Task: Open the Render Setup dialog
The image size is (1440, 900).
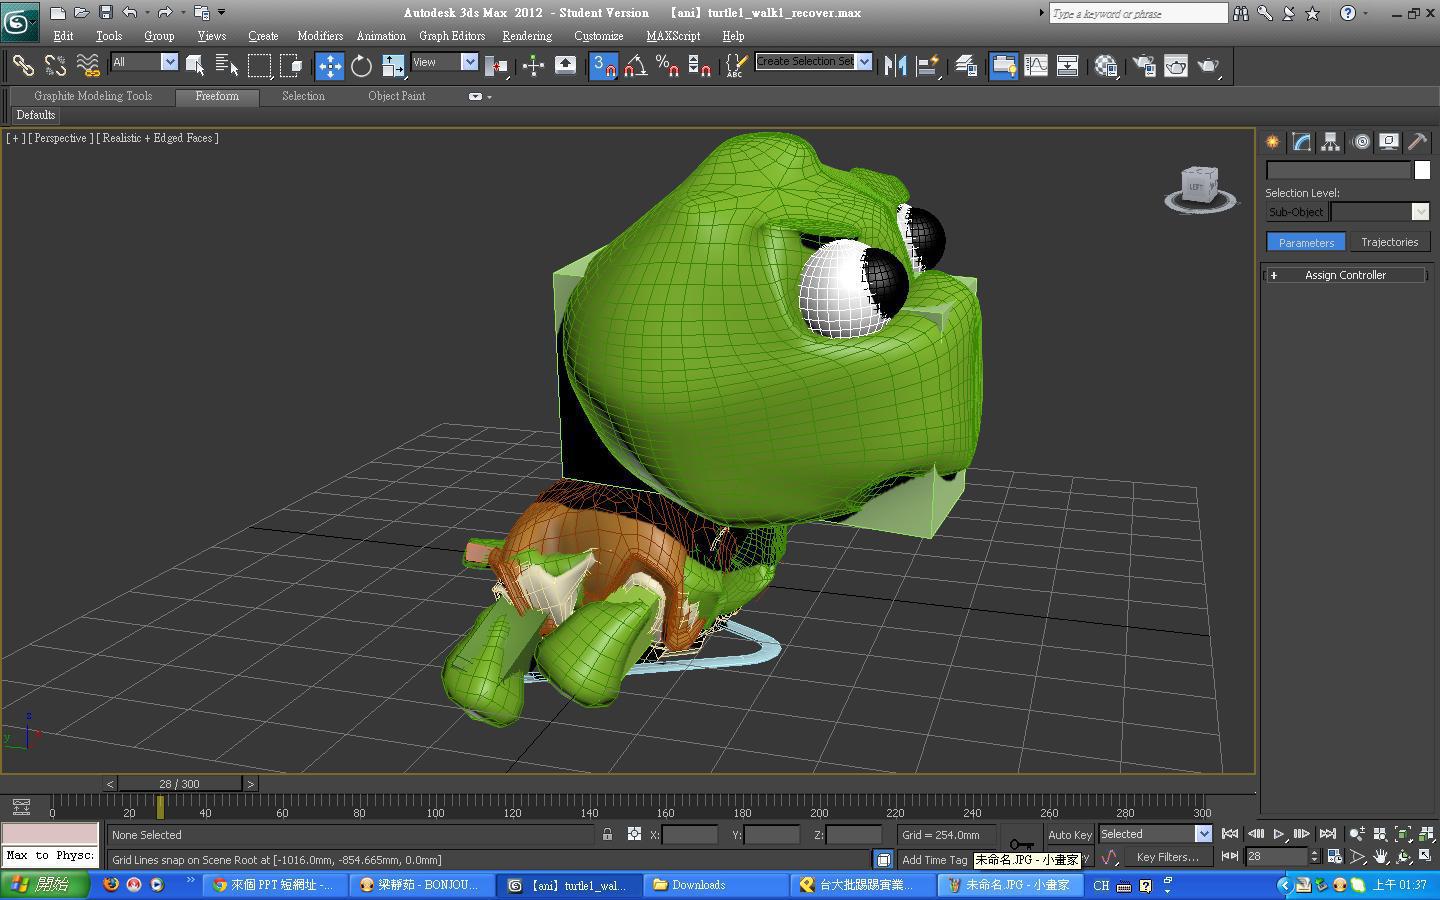Action: [1144, 66]
